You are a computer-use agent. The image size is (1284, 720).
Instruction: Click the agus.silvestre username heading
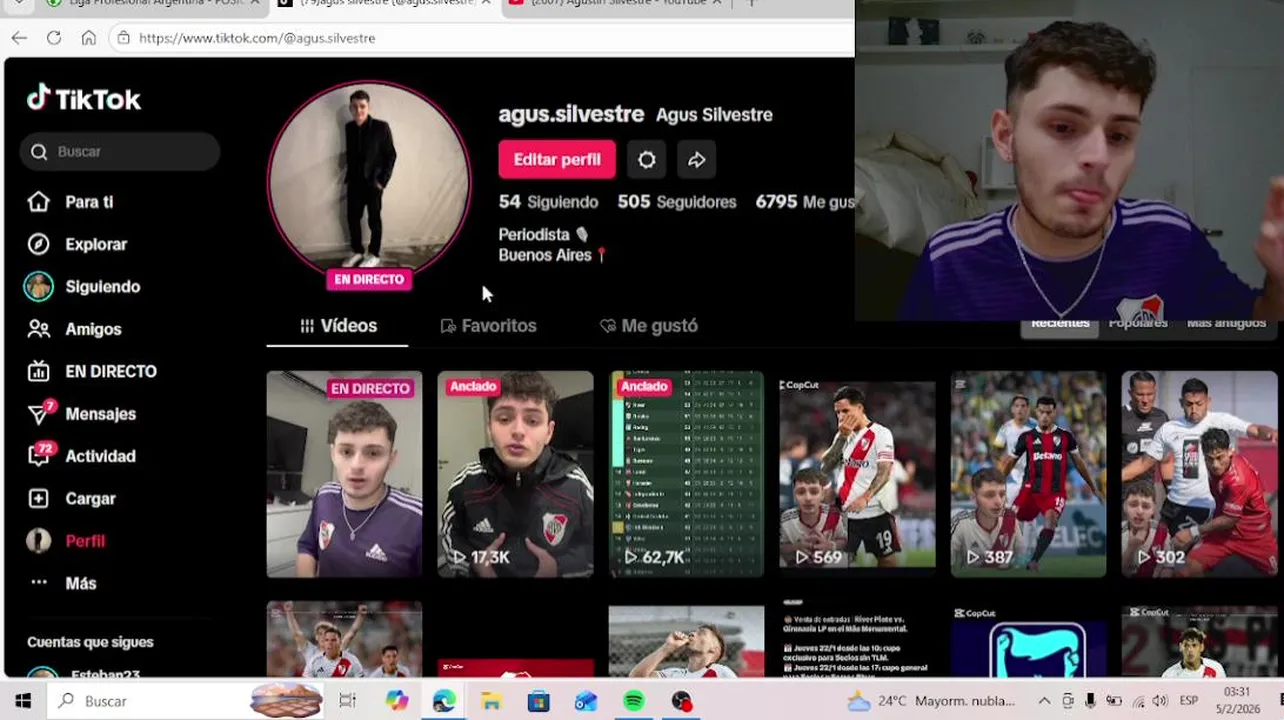[x=571, y=114]
